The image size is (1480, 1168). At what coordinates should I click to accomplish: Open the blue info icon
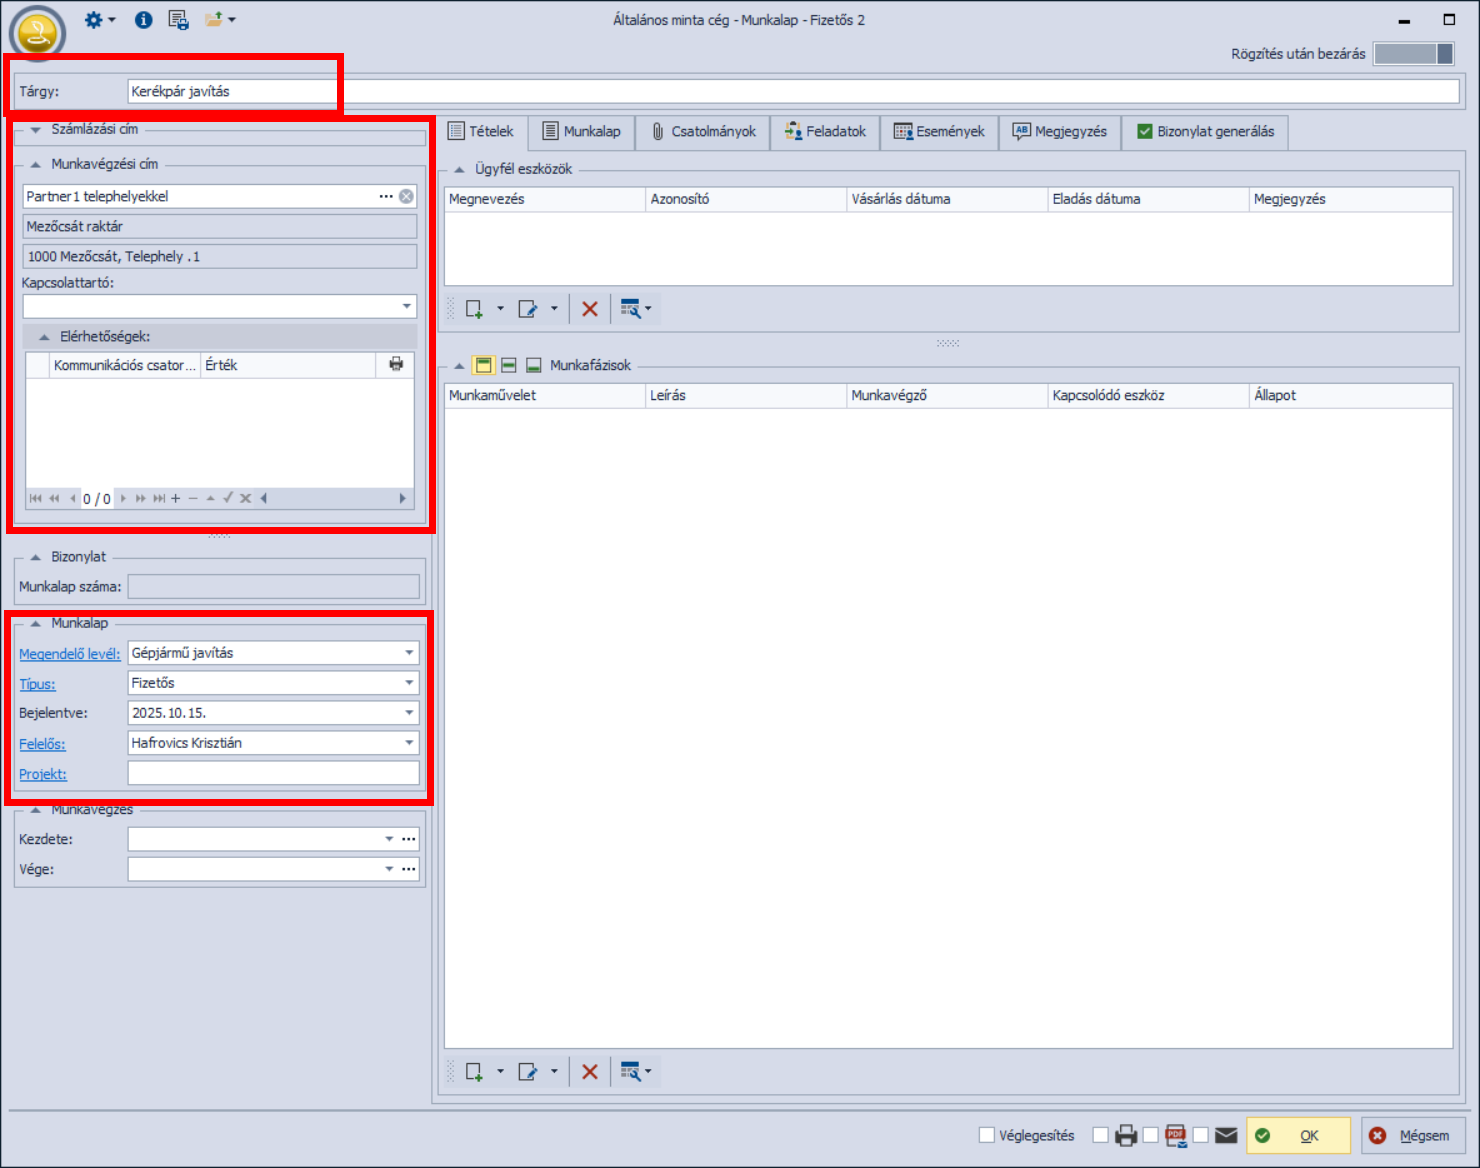[x=143, y=20]
